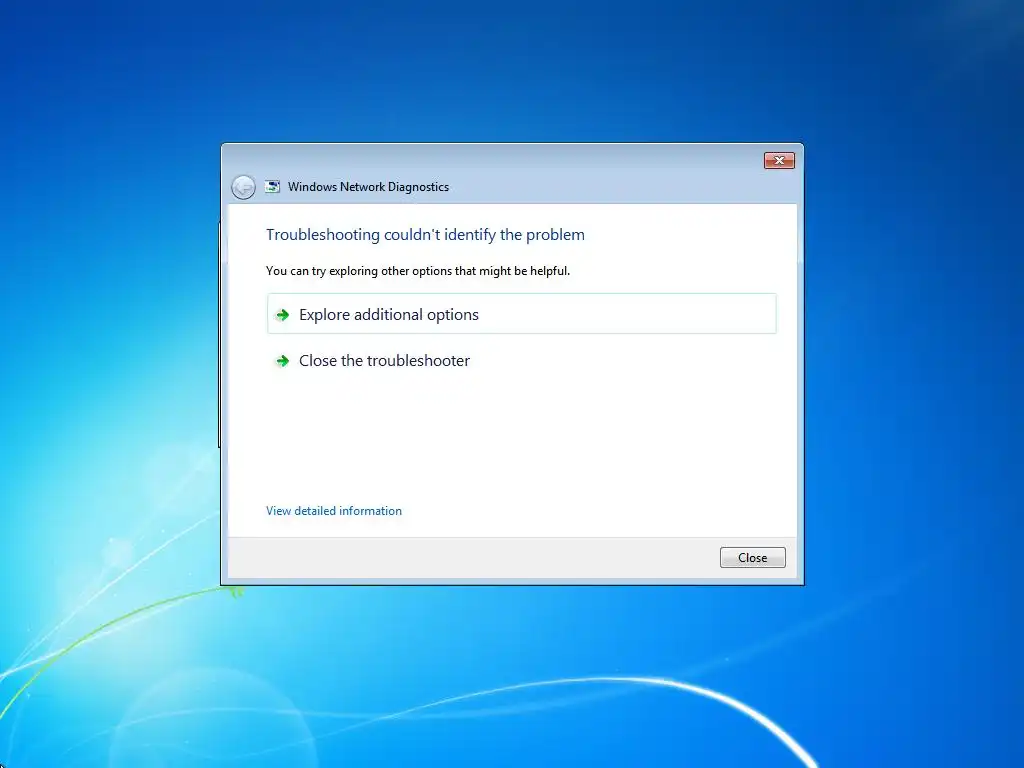Click the Close button at the bottom right
1024x768 pixels.
tap(752, 558)
